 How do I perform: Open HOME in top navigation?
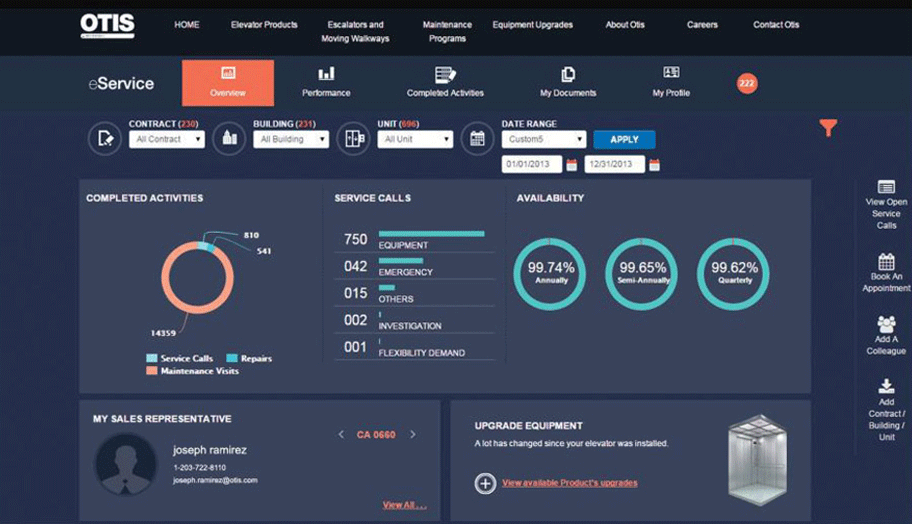pos(187,25)
